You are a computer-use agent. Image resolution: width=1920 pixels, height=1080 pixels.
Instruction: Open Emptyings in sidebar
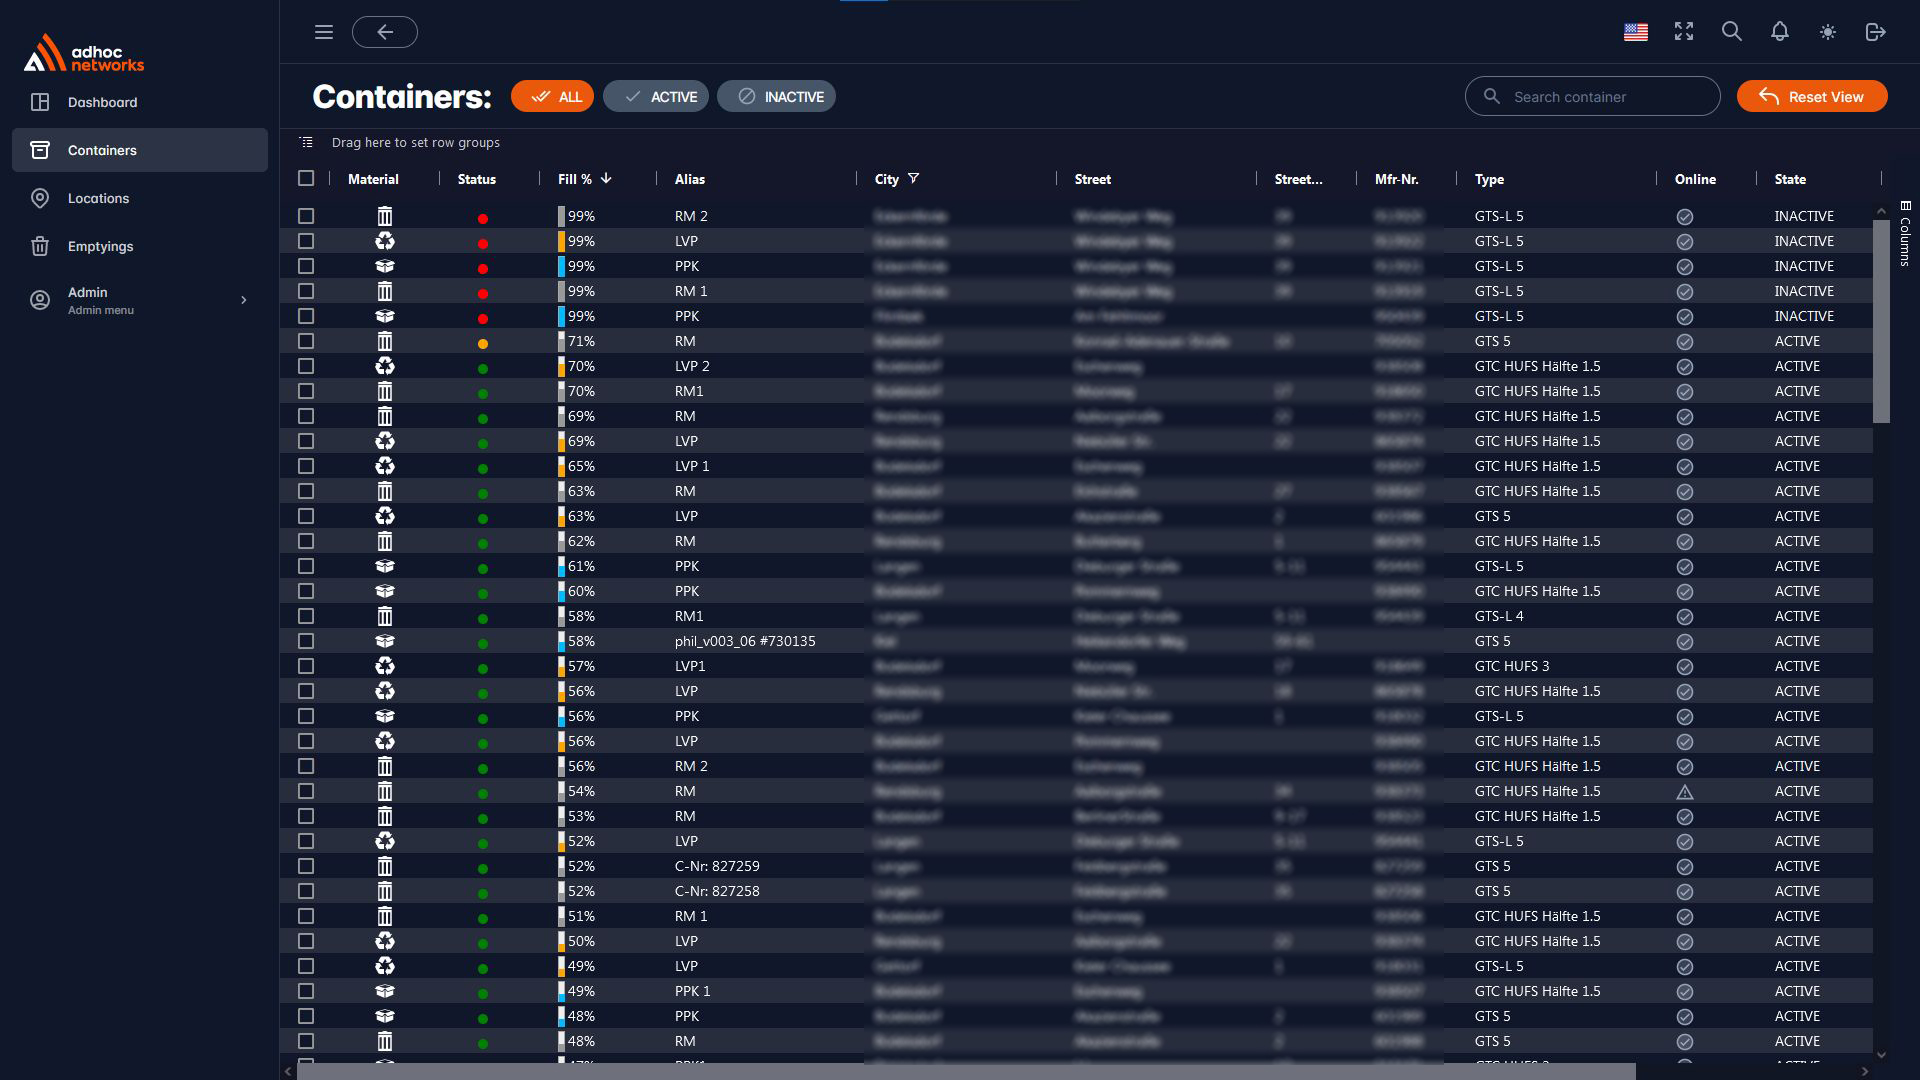(x=140, y=246)
